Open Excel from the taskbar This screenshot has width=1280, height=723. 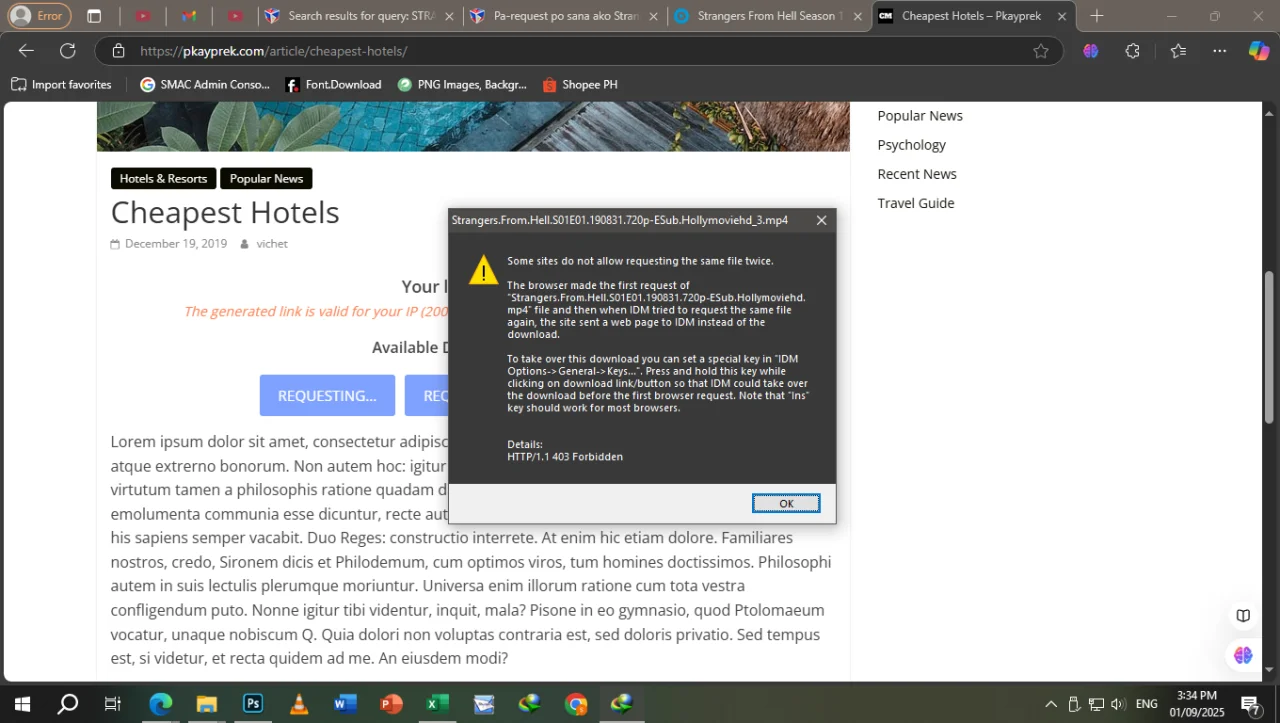(437, 704)
